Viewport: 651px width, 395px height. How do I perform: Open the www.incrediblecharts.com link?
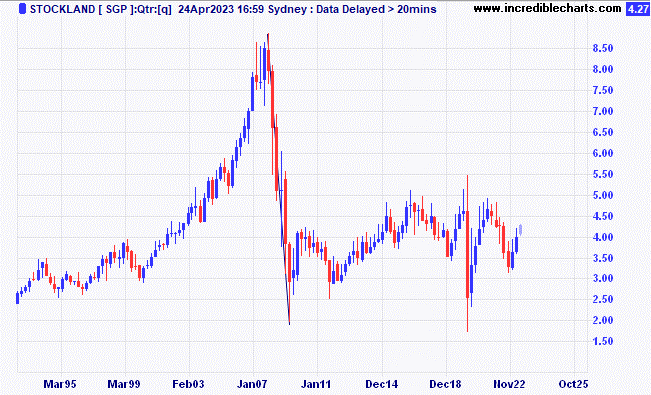547,8
